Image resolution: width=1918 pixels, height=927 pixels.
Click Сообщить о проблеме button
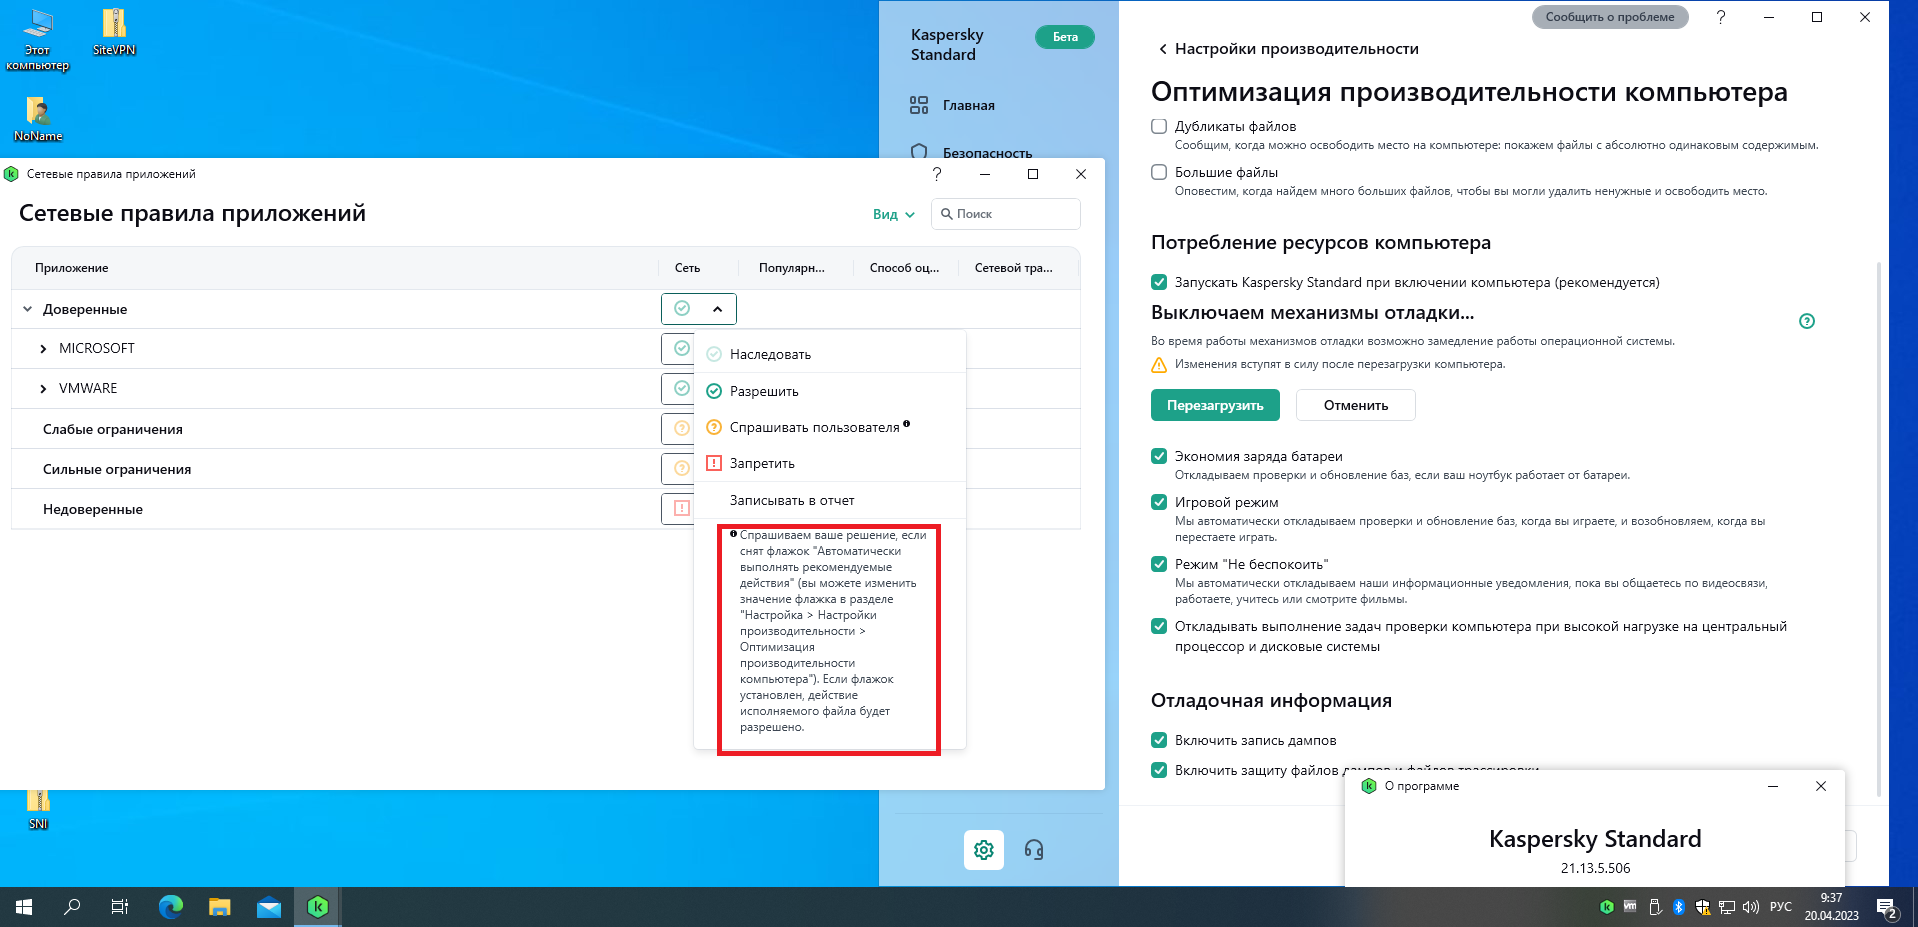tap(1610, 17)
